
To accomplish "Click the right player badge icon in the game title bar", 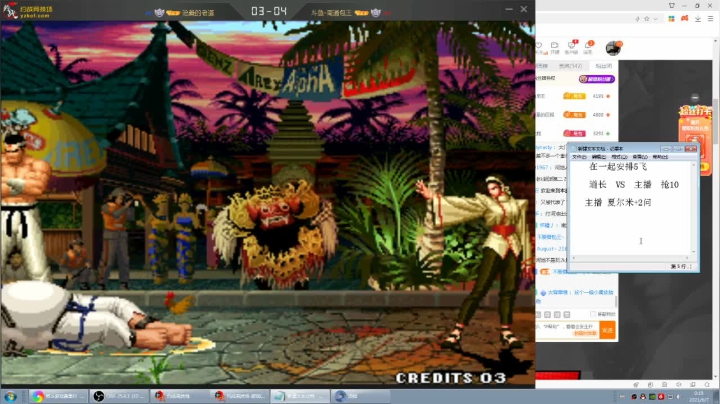I will tap(376, 13).
